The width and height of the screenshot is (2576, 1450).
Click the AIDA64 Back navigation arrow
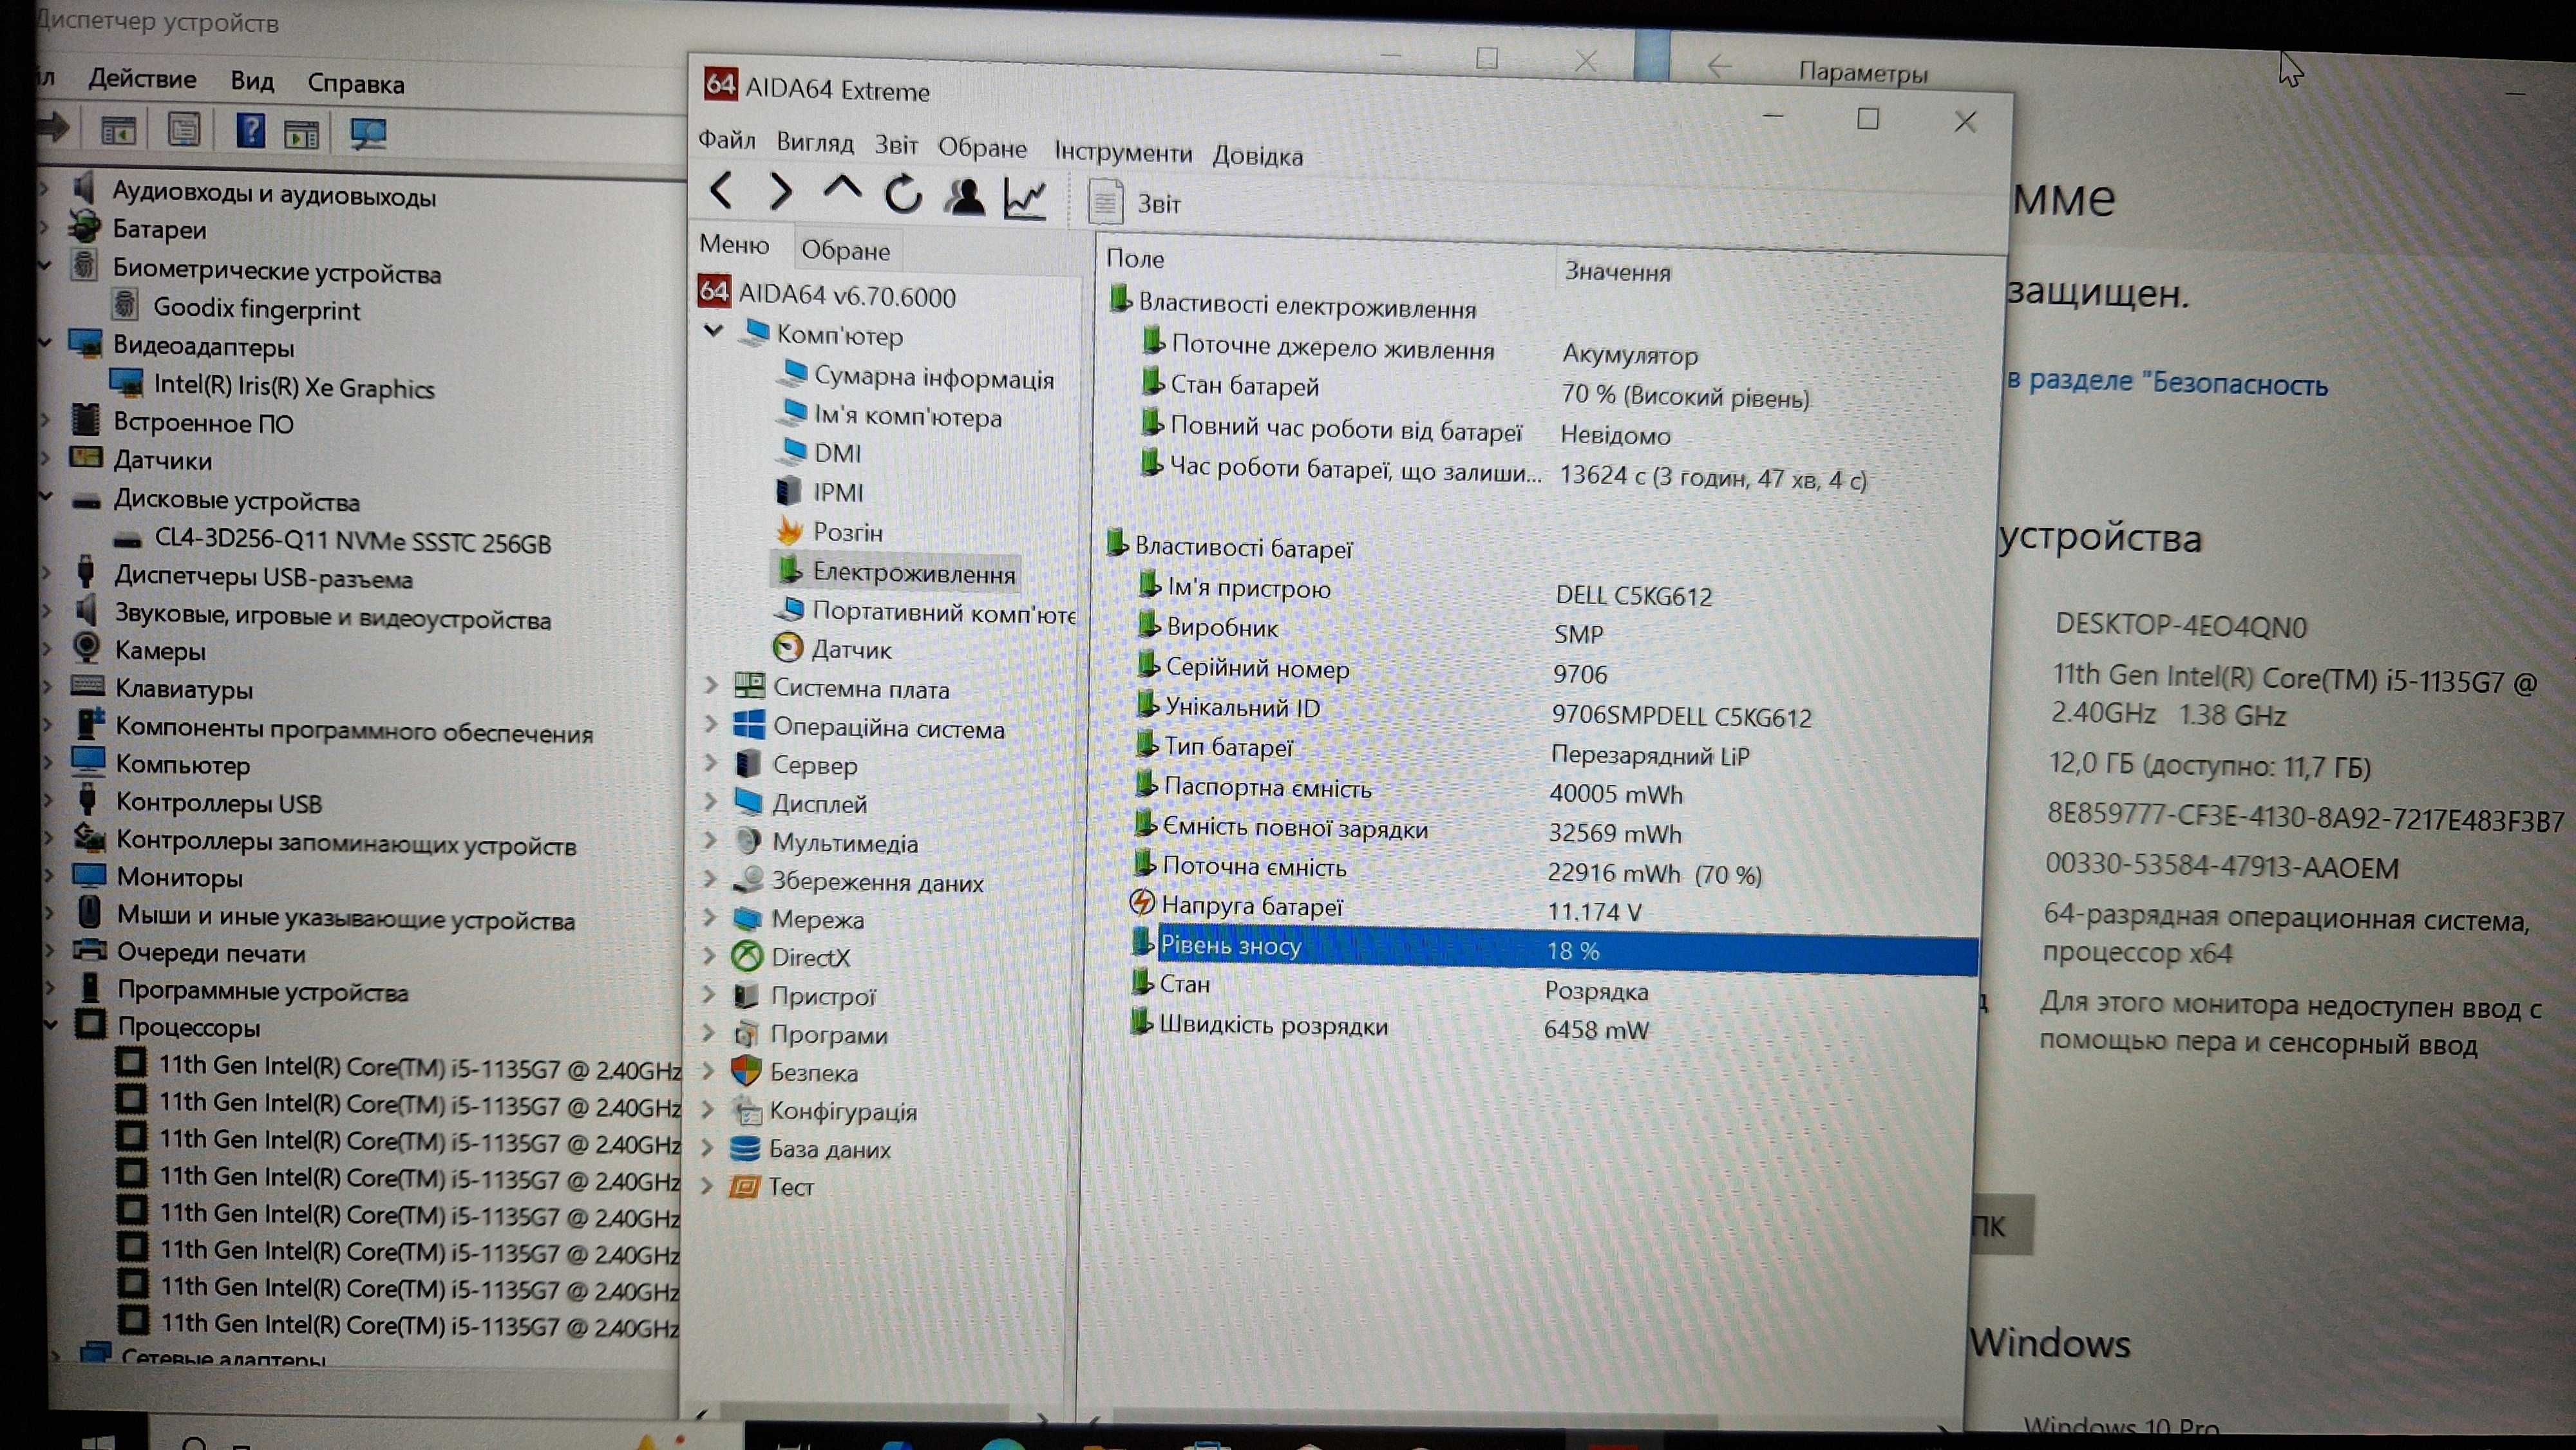tap(722, 190)
